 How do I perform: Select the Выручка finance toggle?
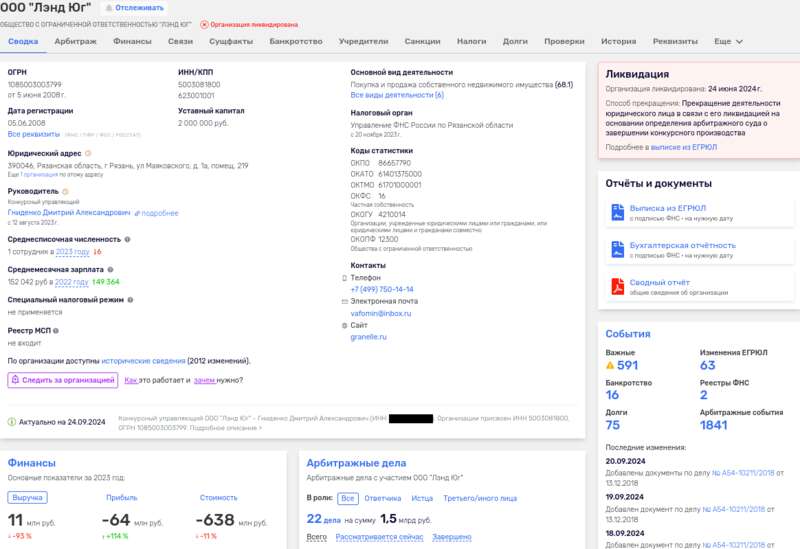click(x=28, y=497)
